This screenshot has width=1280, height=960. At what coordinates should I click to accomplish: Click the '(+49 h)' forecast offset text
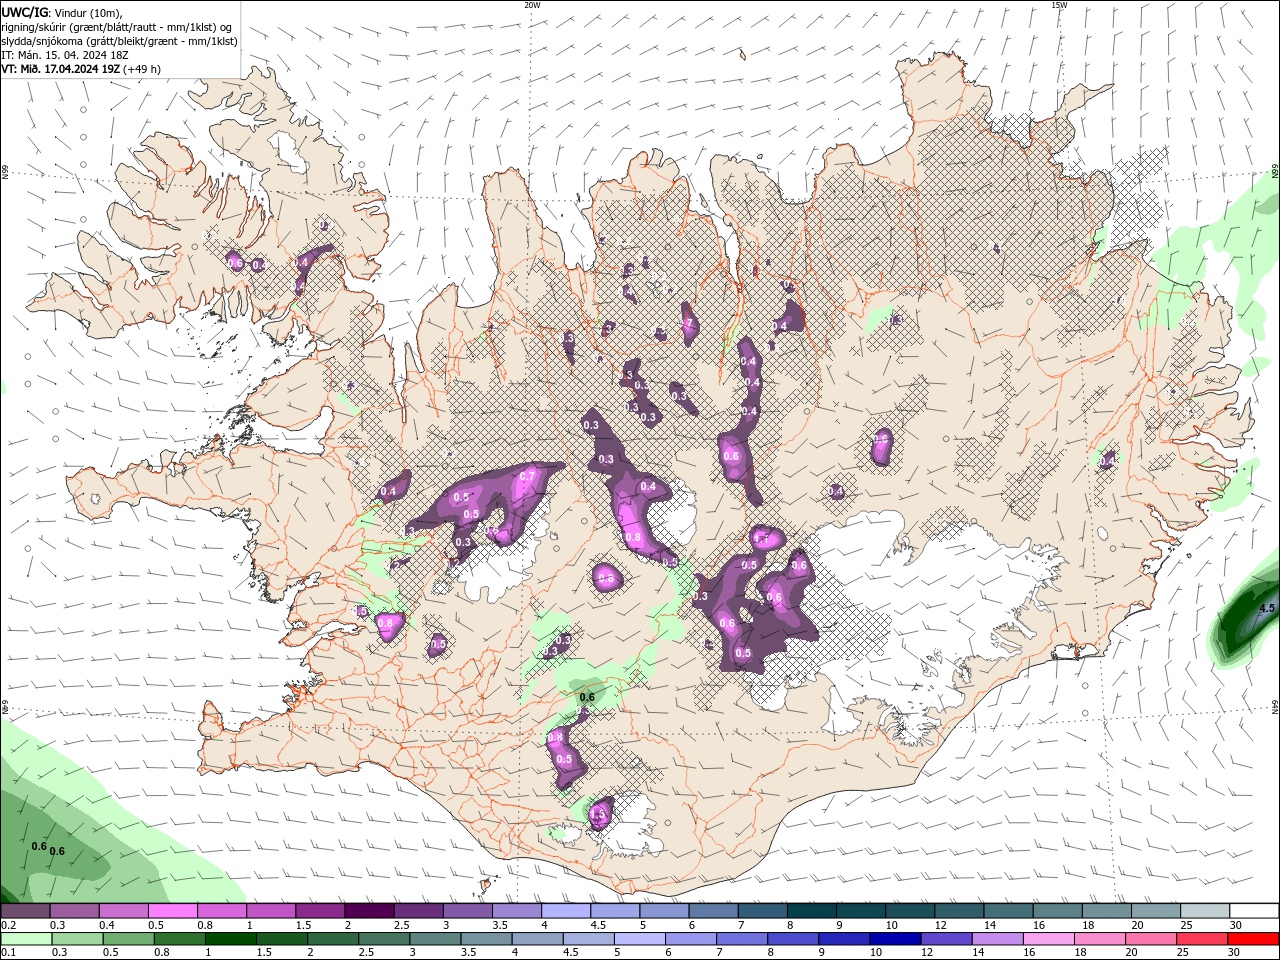point(143,69)
